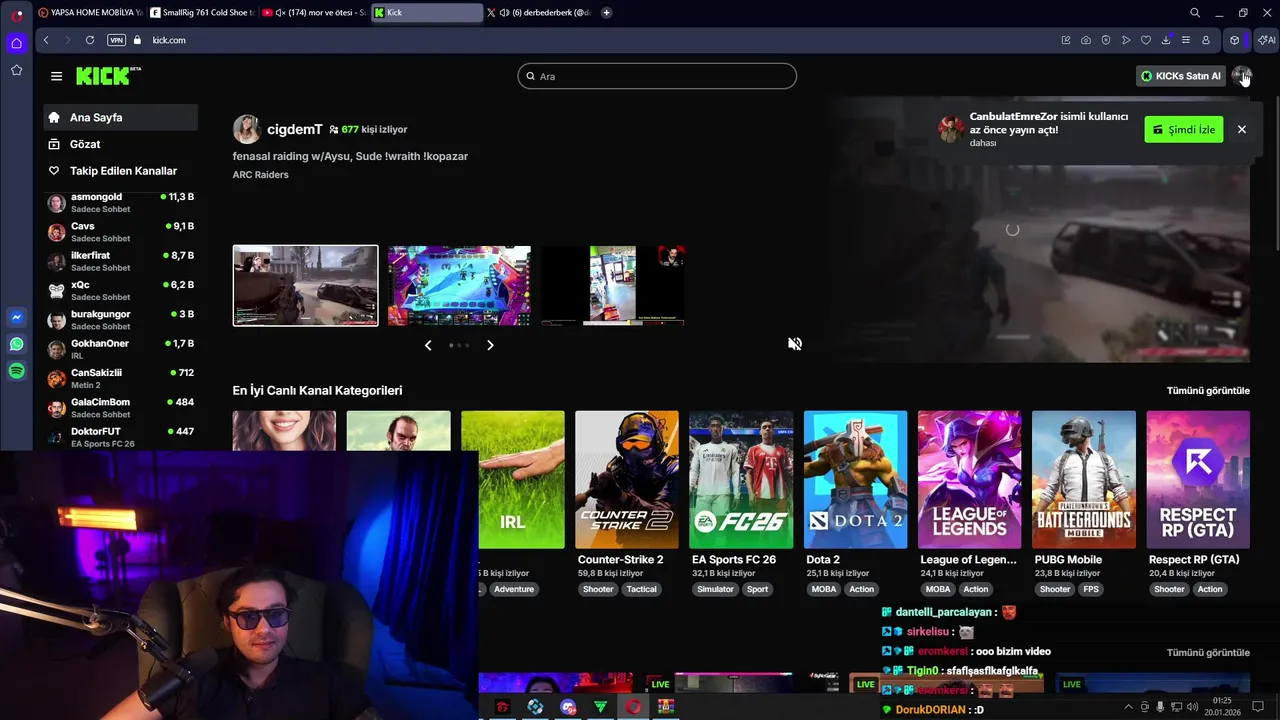1280x720 pixels.
Task: Click the Tactical tag under Counter-Strike 2
Action: tap(642, 589)
